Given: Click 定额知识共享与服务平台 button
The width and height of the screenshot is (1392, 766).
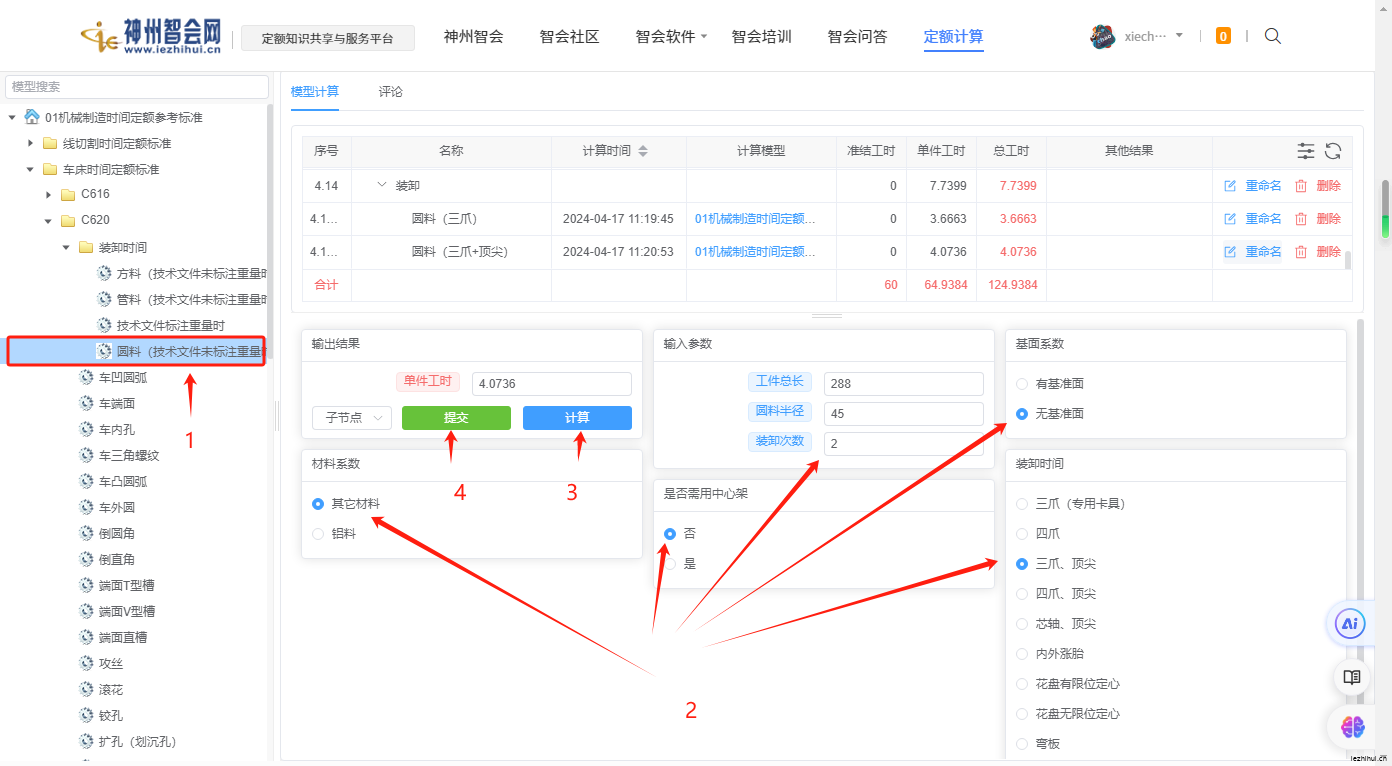Looking at the screenshot, I should [329, 39].
